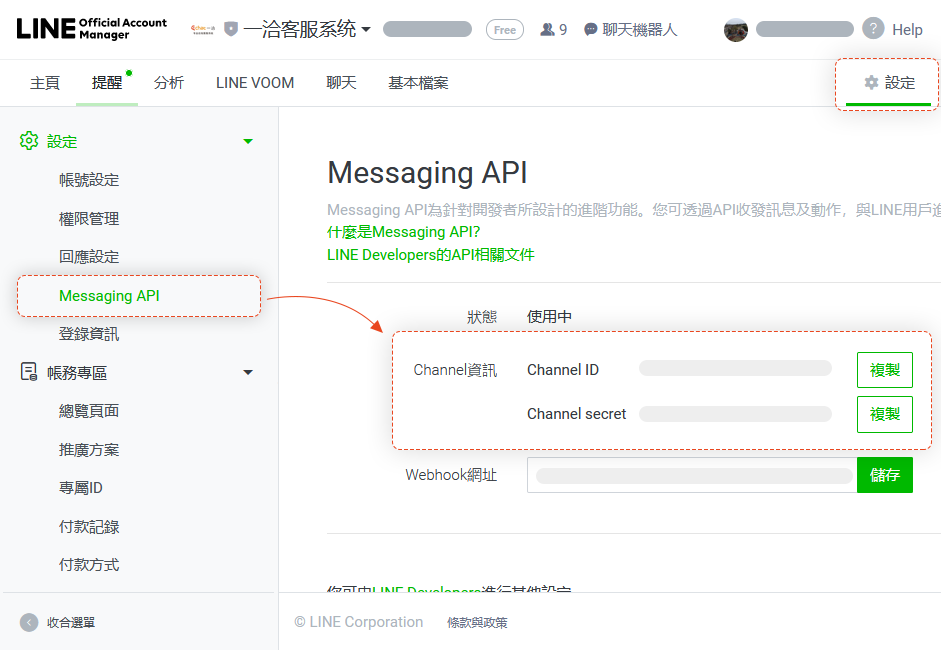The height and width of the screenshot is (650, 941).
Task: Click the 使用中 status text
Action: point(549,316)
